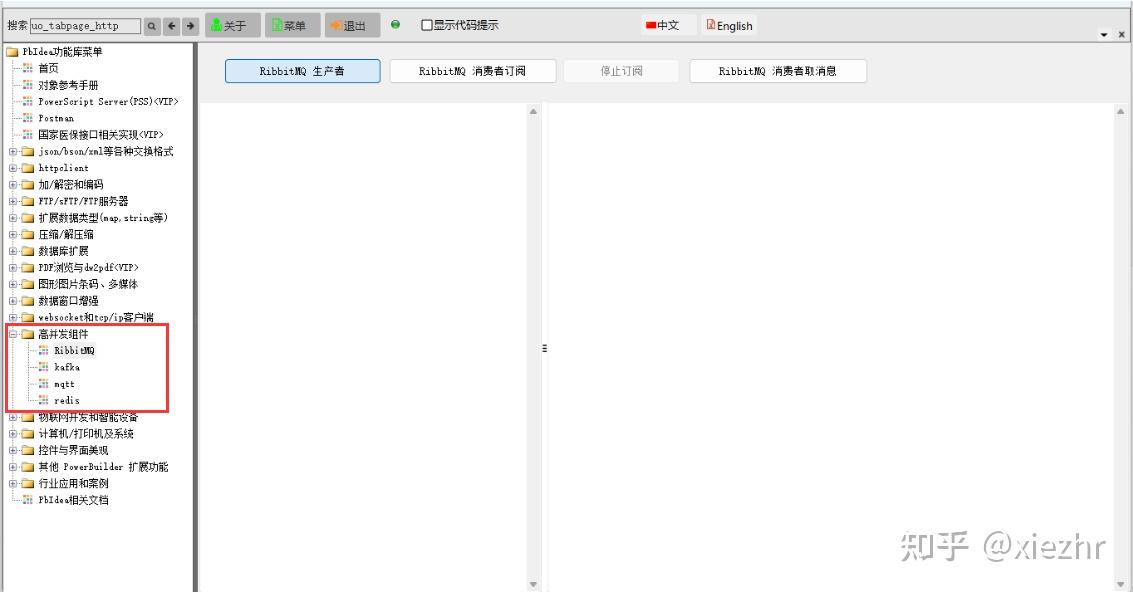Click the search magnifier icon

click(152, 26)
